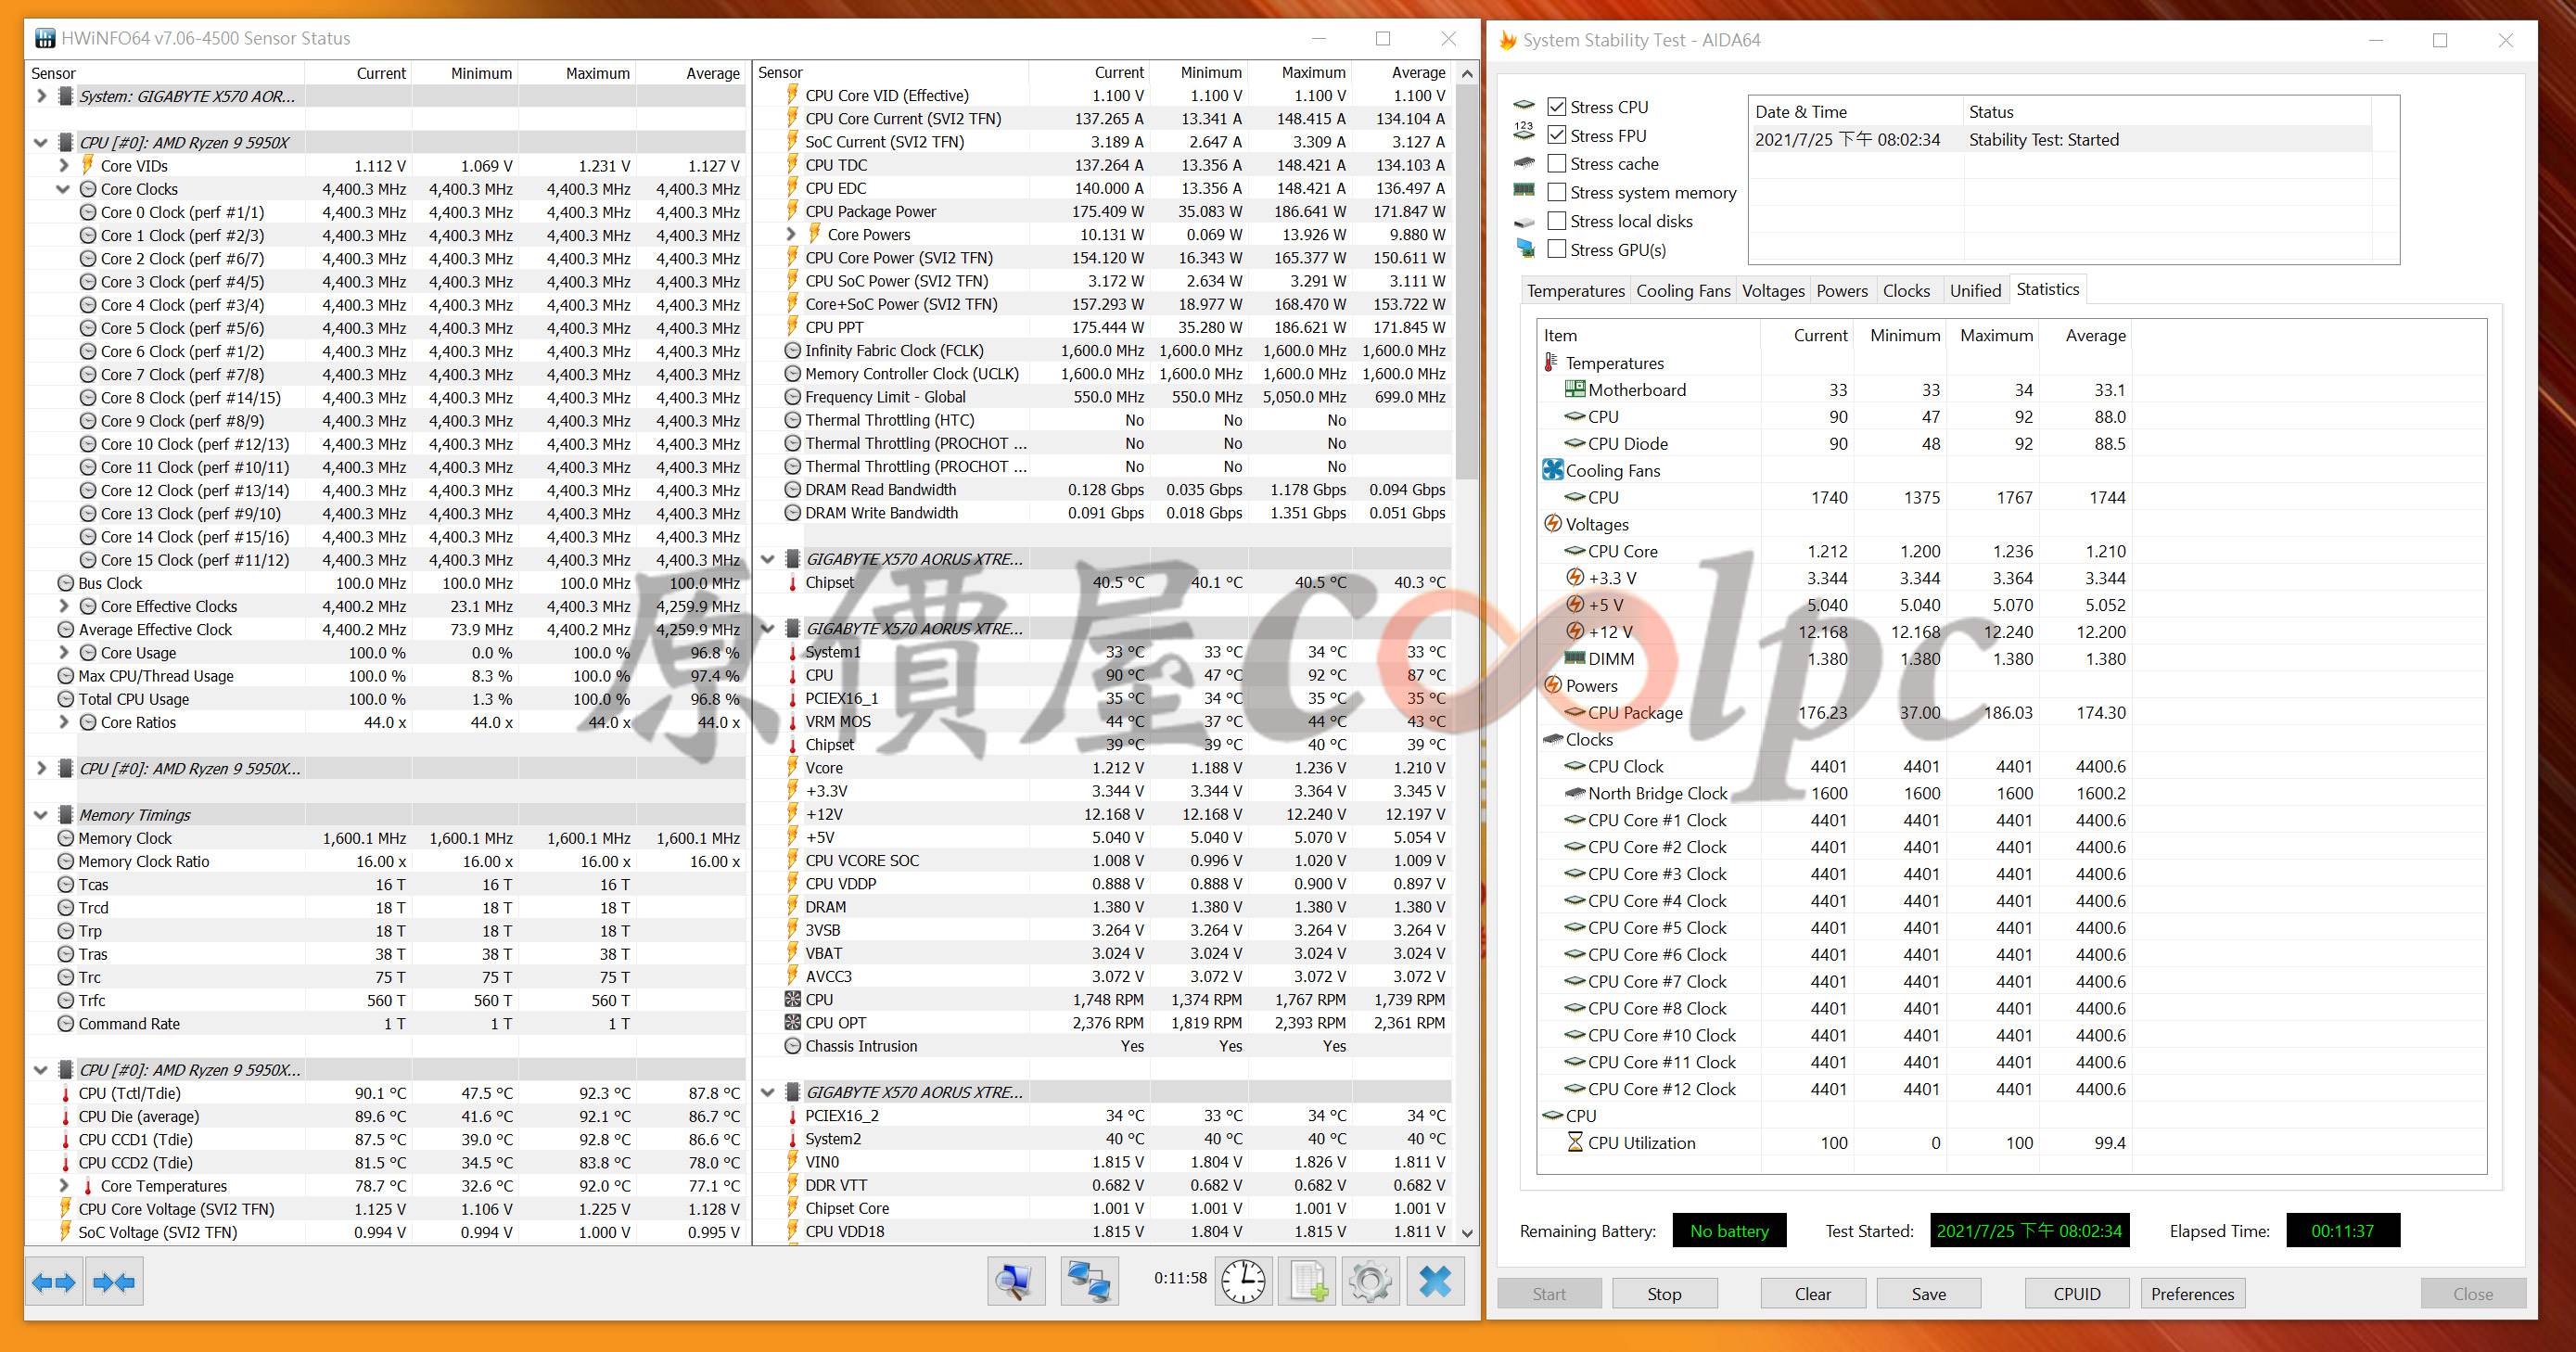Click Stress local disks drive icon
Viewport: 2576px width, 1352px height.
coord(1523,220)
